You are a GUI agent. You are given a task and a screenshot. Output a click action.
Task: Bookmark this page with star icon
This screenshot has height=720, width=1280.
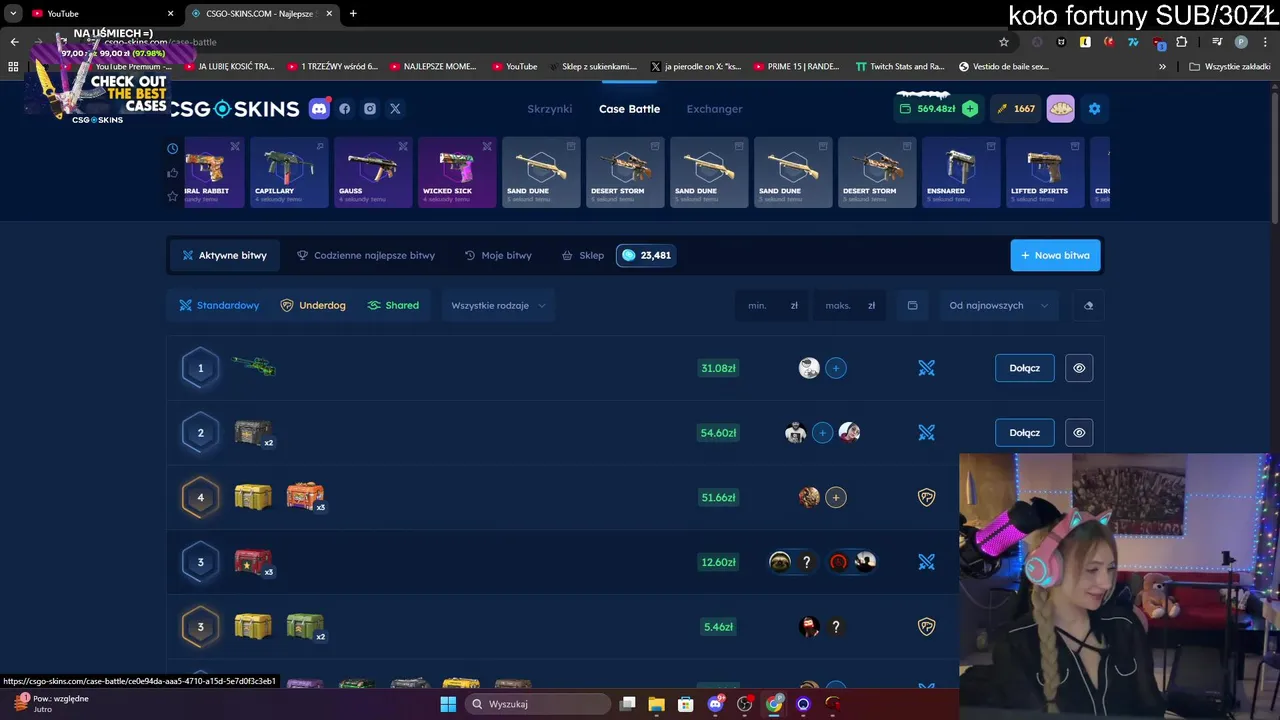1004,42
